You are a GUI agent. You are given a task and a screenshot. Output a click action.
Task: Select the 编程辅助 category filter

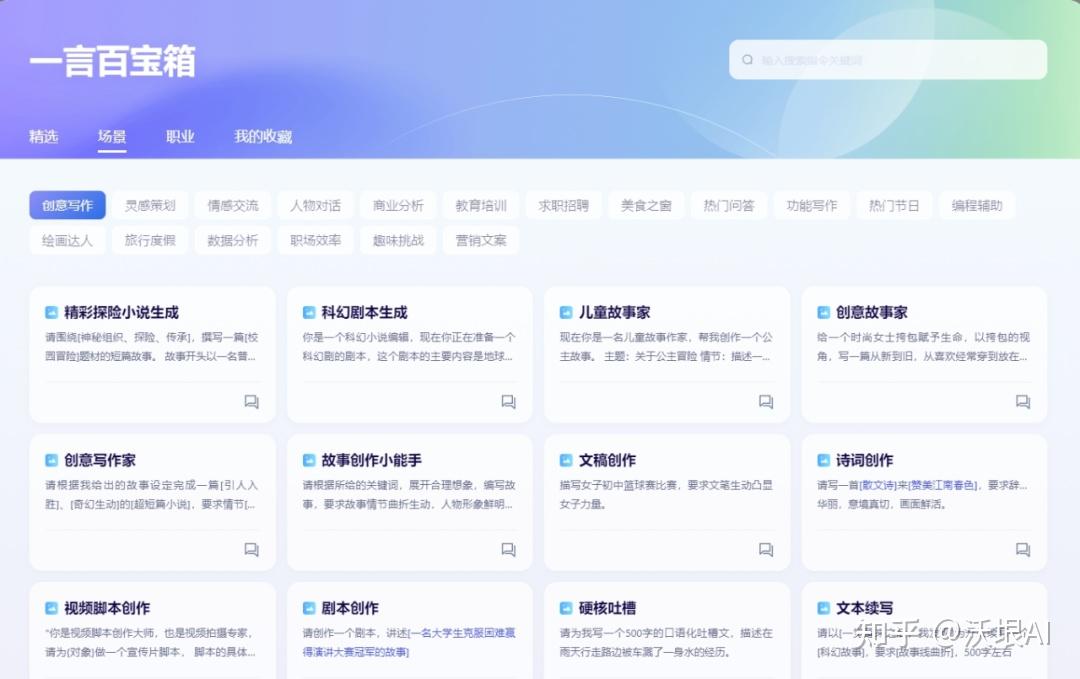(977, 204)
